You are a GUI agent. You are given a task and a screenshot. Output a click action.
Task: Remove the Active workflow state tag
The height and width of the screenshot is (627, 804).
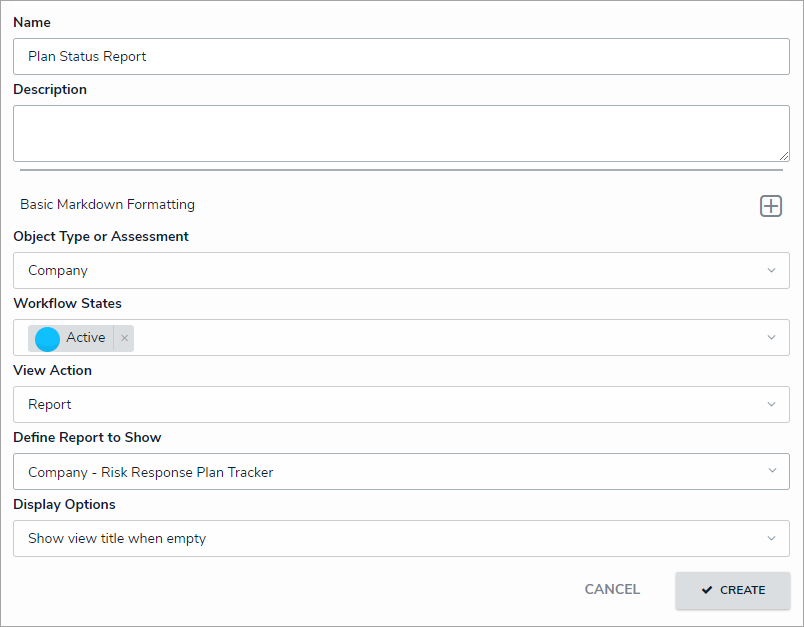pos(124,338)
